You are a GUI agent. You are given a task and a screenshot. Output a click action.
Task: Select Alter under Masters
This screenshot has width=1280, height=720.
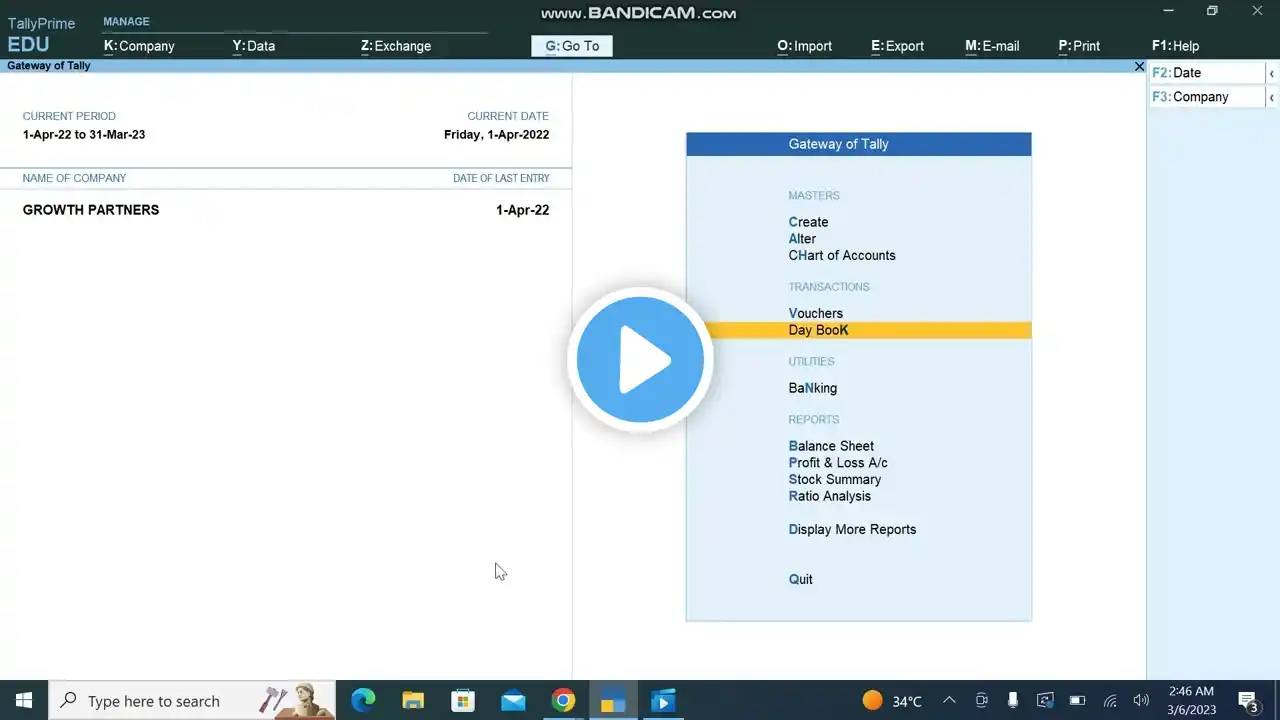pyautogui.click(x=802, y=239)
